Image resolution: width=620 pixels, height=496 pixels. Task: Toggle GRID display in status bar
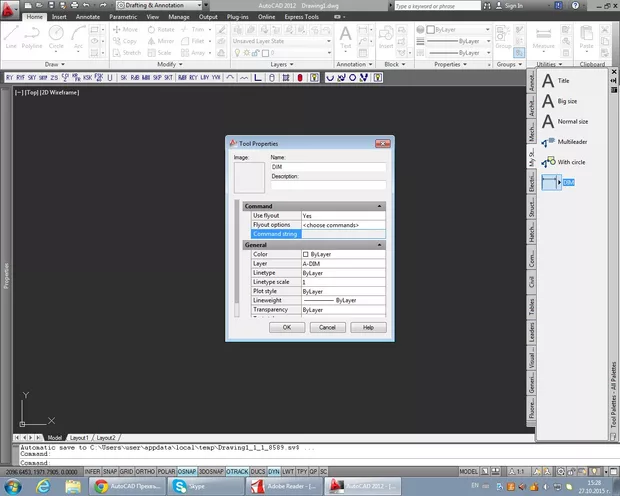(x=127, y=470)
